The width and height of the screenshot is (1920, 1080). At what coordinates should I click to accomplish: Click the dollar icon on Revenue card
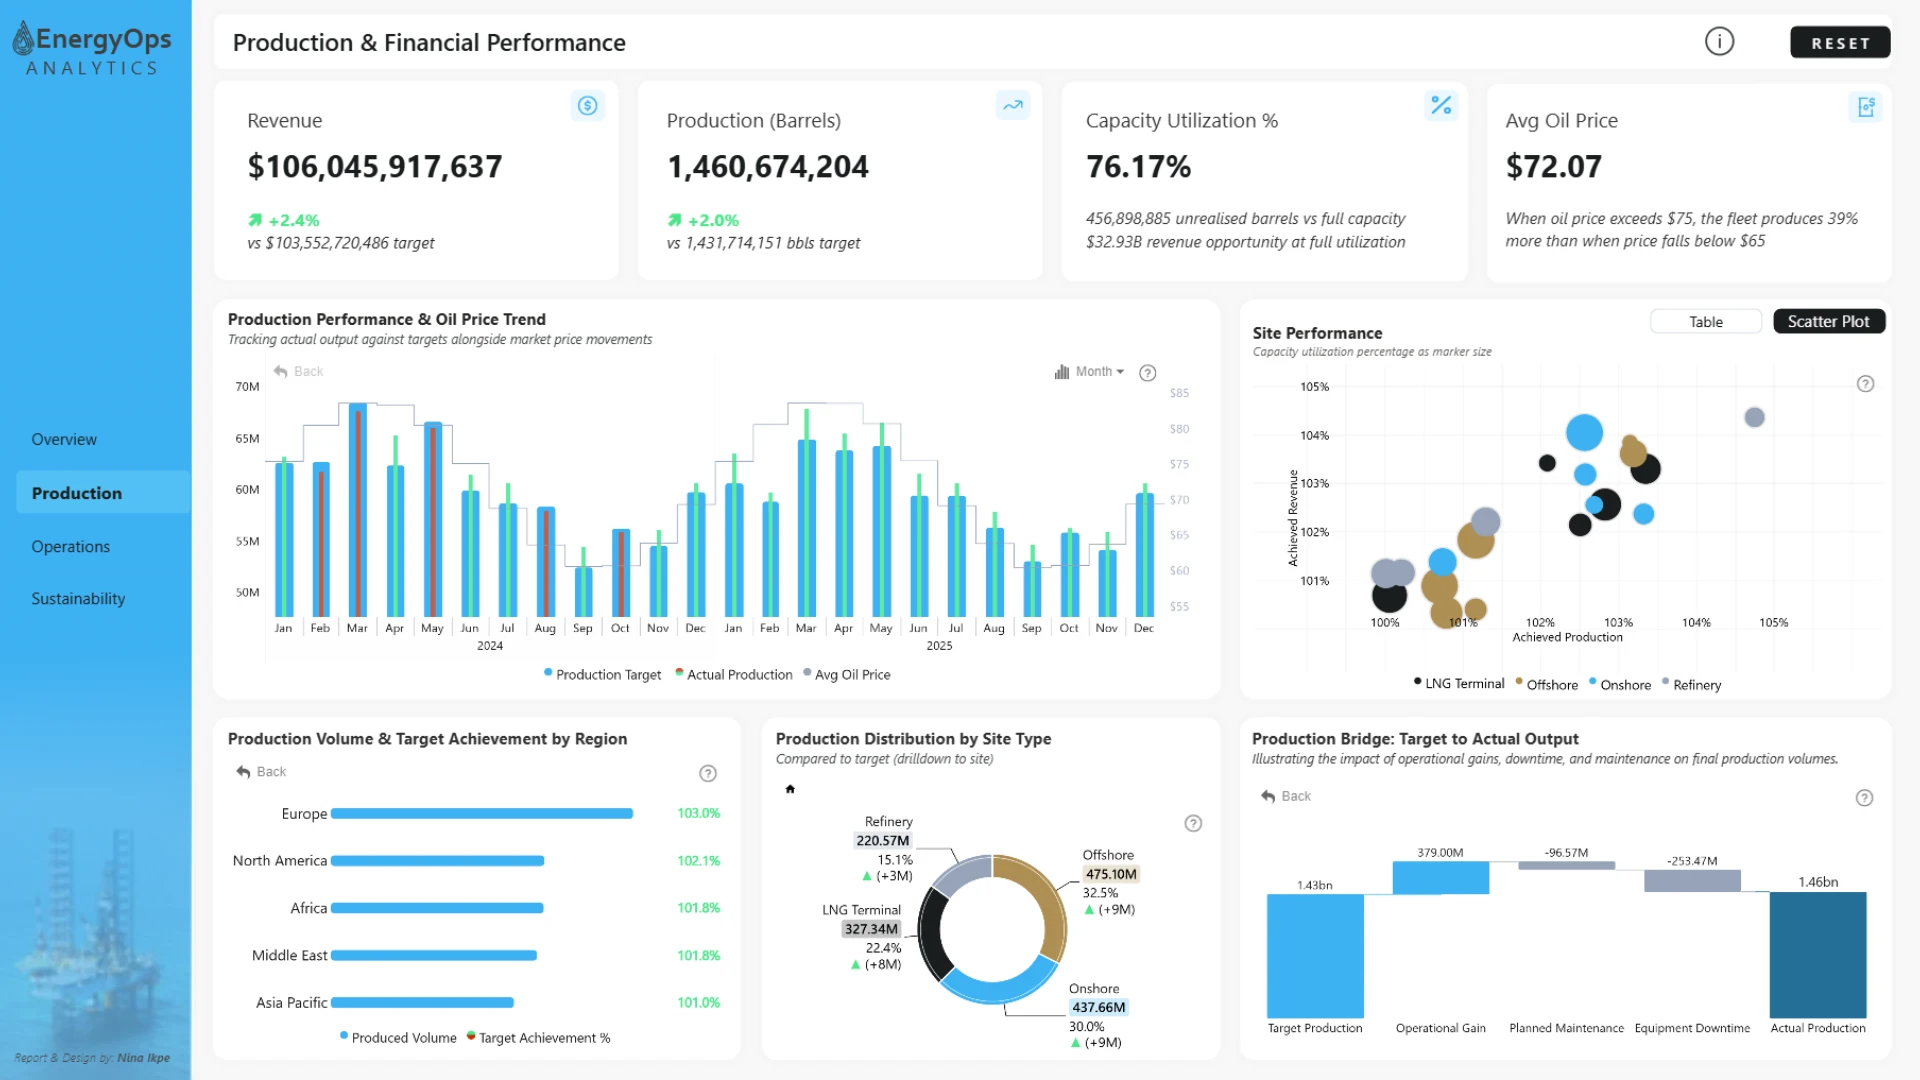(x=588, y=105)
